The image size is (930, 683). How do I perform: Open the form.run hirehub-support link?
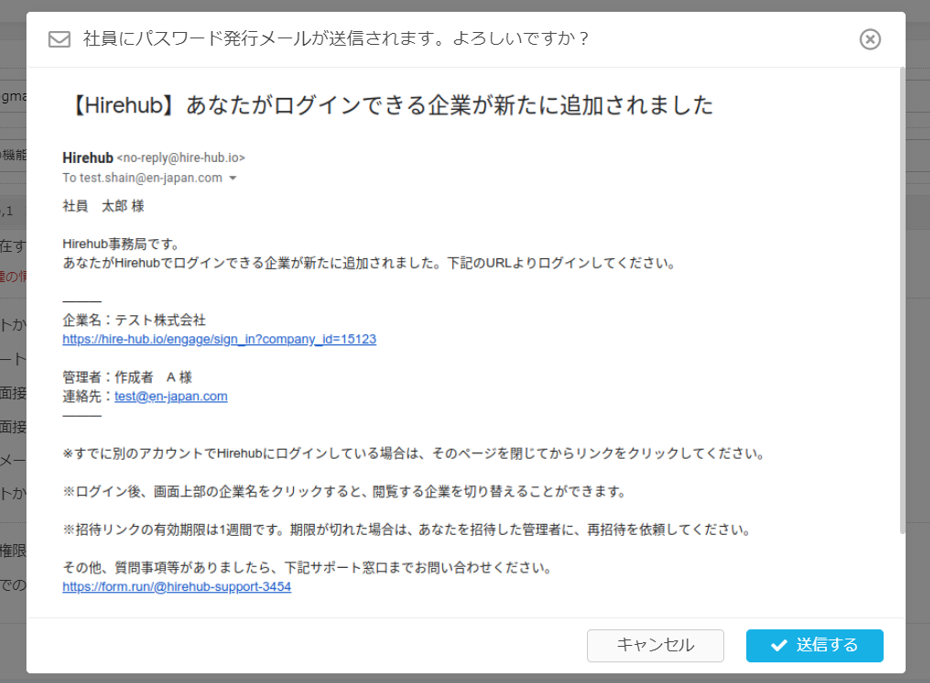[x=176, y=587]
